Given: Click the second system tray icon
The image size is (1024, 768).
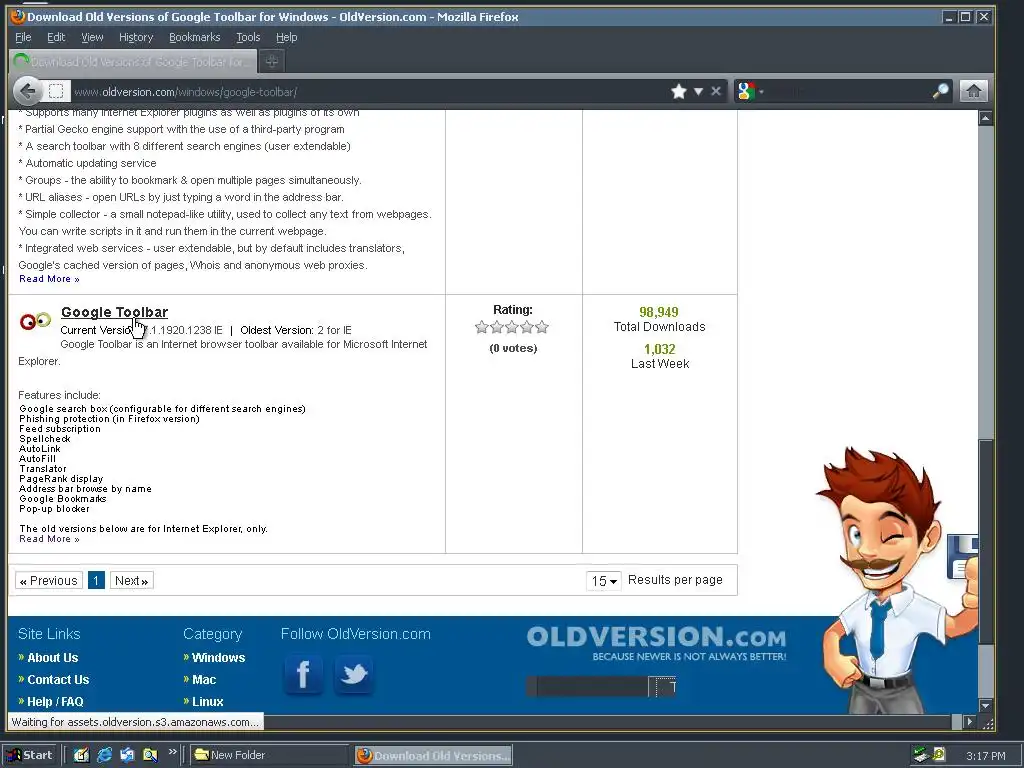Looking at the screenshot, I should tap(939, 754).
